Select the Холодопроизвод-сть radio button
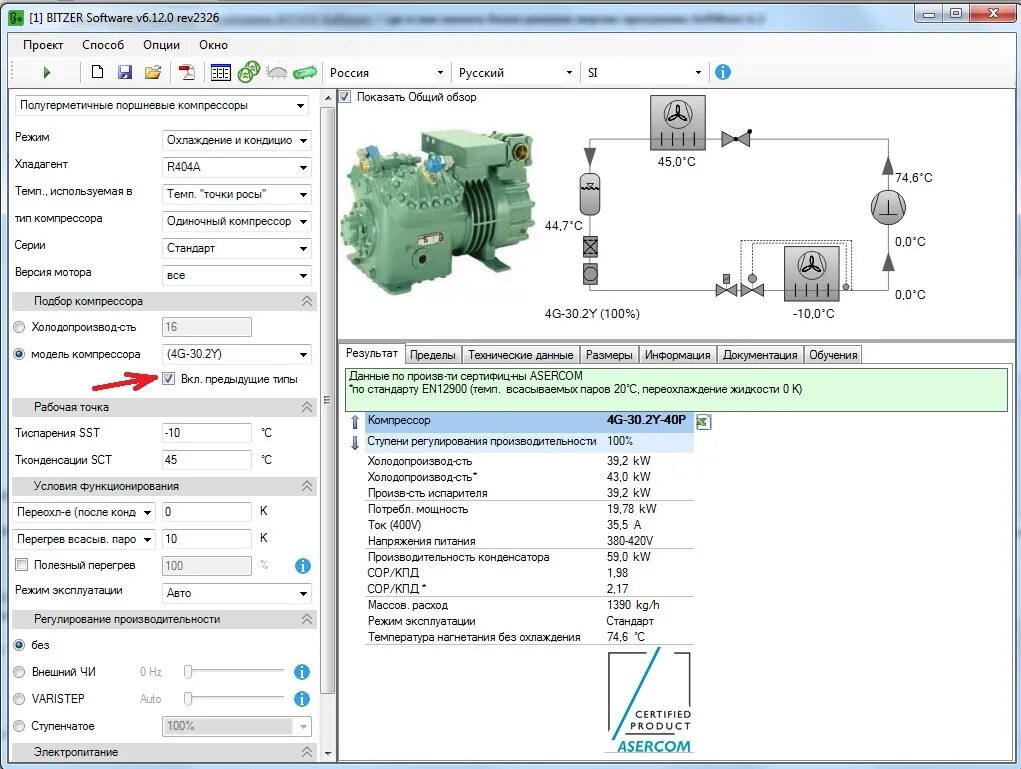This screenshot has width=1021, height=769. point(19,327)
